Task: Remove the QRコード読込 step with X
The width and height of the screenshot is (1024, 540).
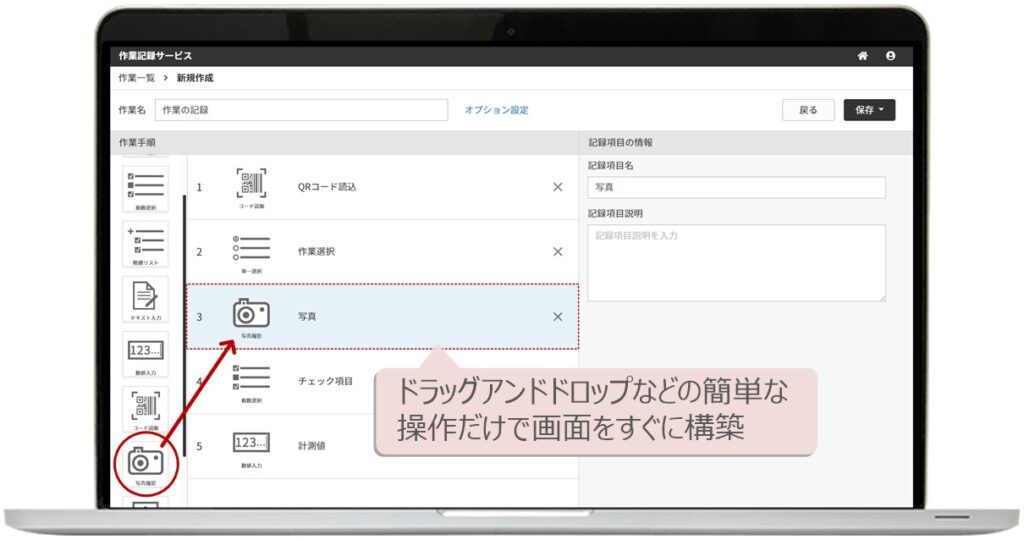Action: [558, 187]
